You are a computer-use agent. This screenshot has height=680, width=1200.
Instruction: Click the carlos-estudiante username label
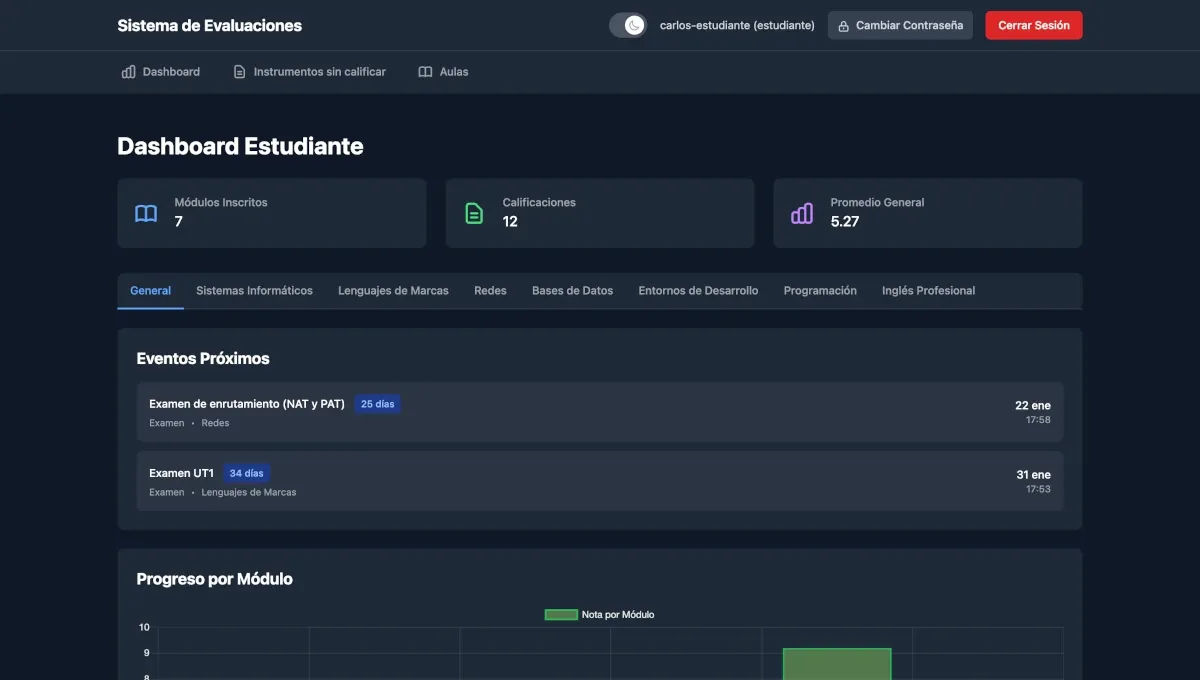[738, 25]
